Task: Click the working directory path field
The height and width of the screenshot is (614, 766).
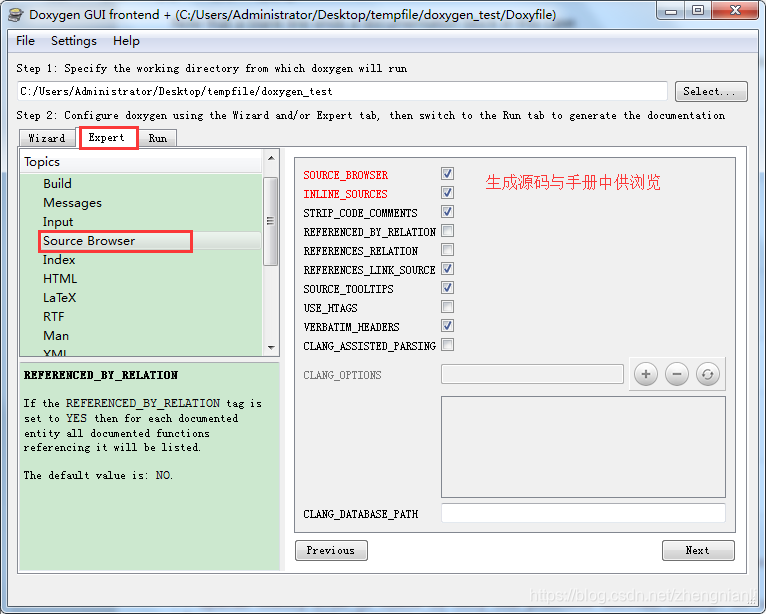Action: (342, 91)
